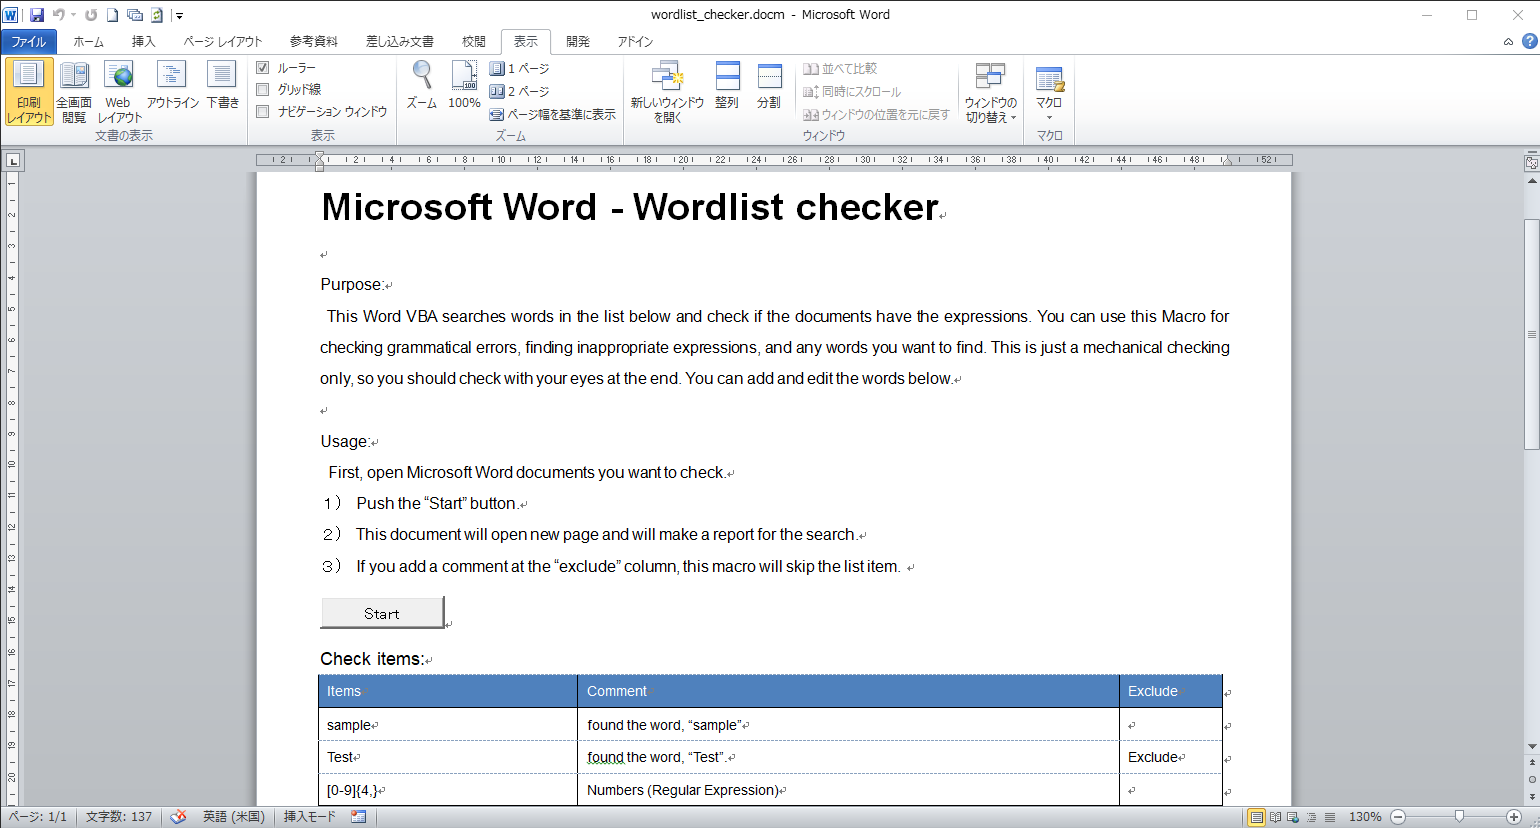Show 1 ページ single page zoom

(x=519, y=68)
